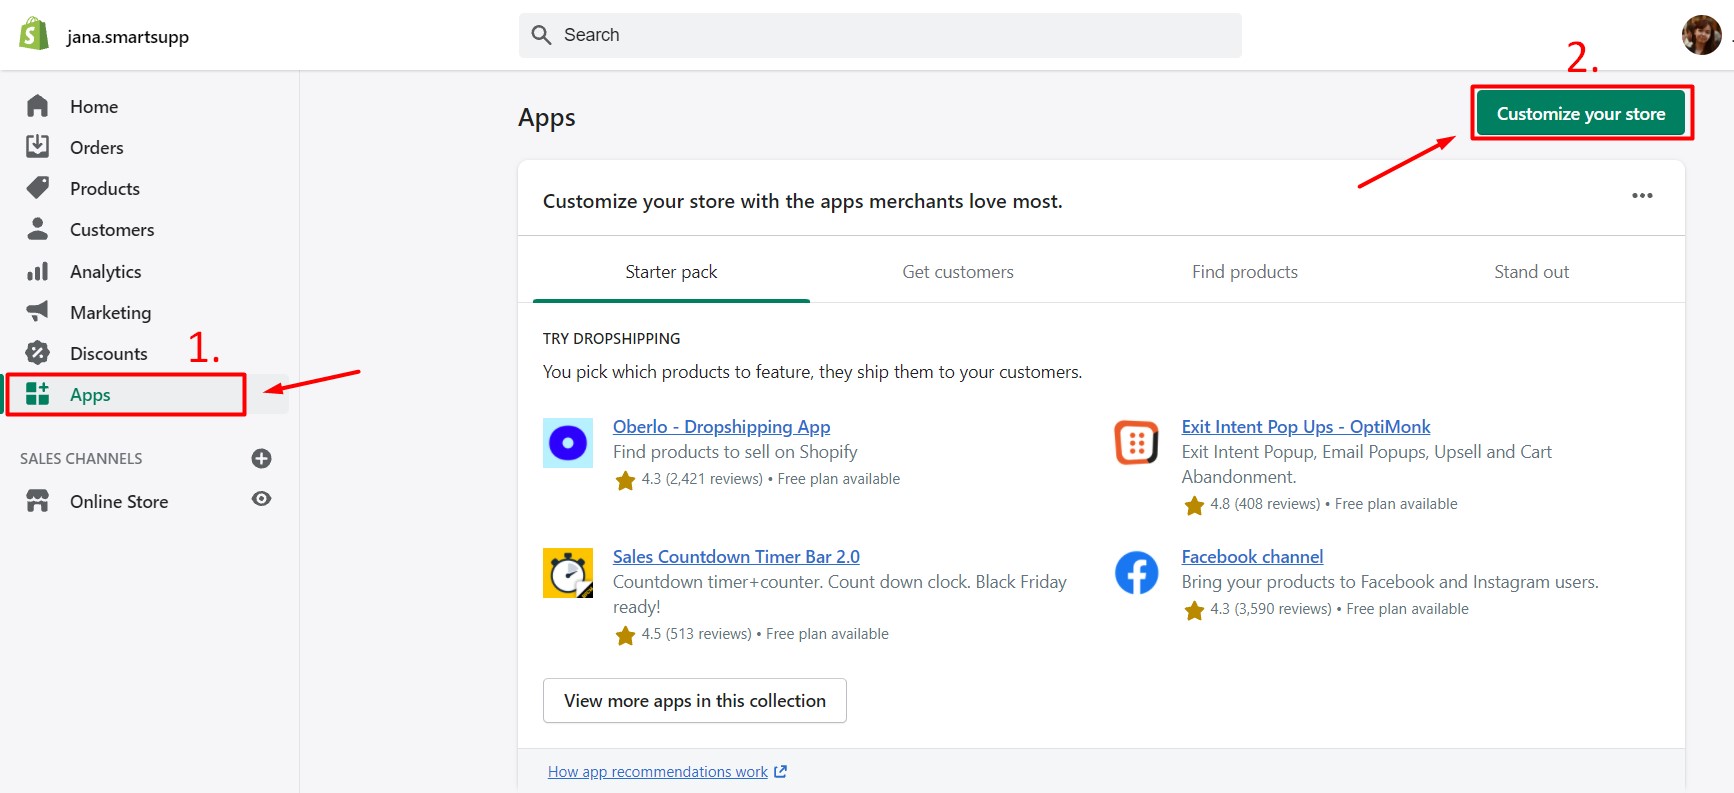Click the Discounts badge icon

pos(38,353)
